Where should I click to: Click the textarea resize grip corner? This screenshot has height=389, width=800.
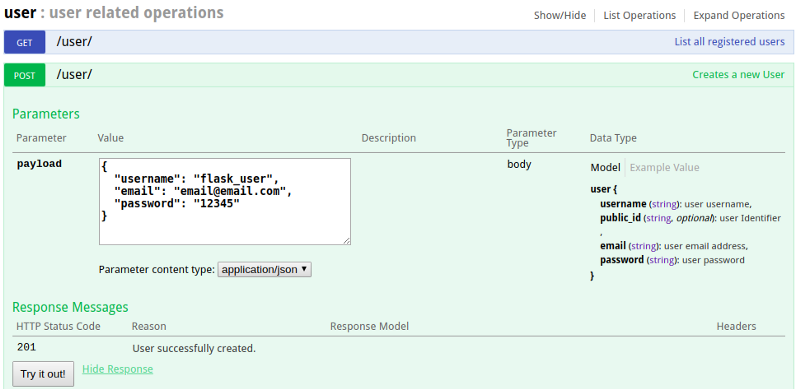pyautogui.click(x=347, y=241)
